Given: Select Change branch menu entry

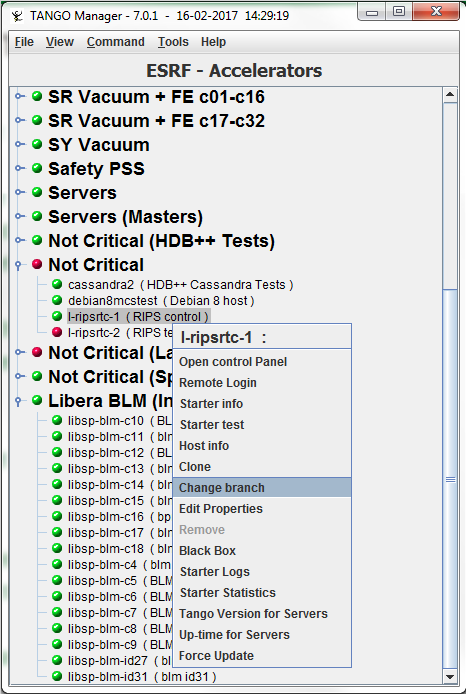Looking at the screenshot, I should click(x=262, y=488).
